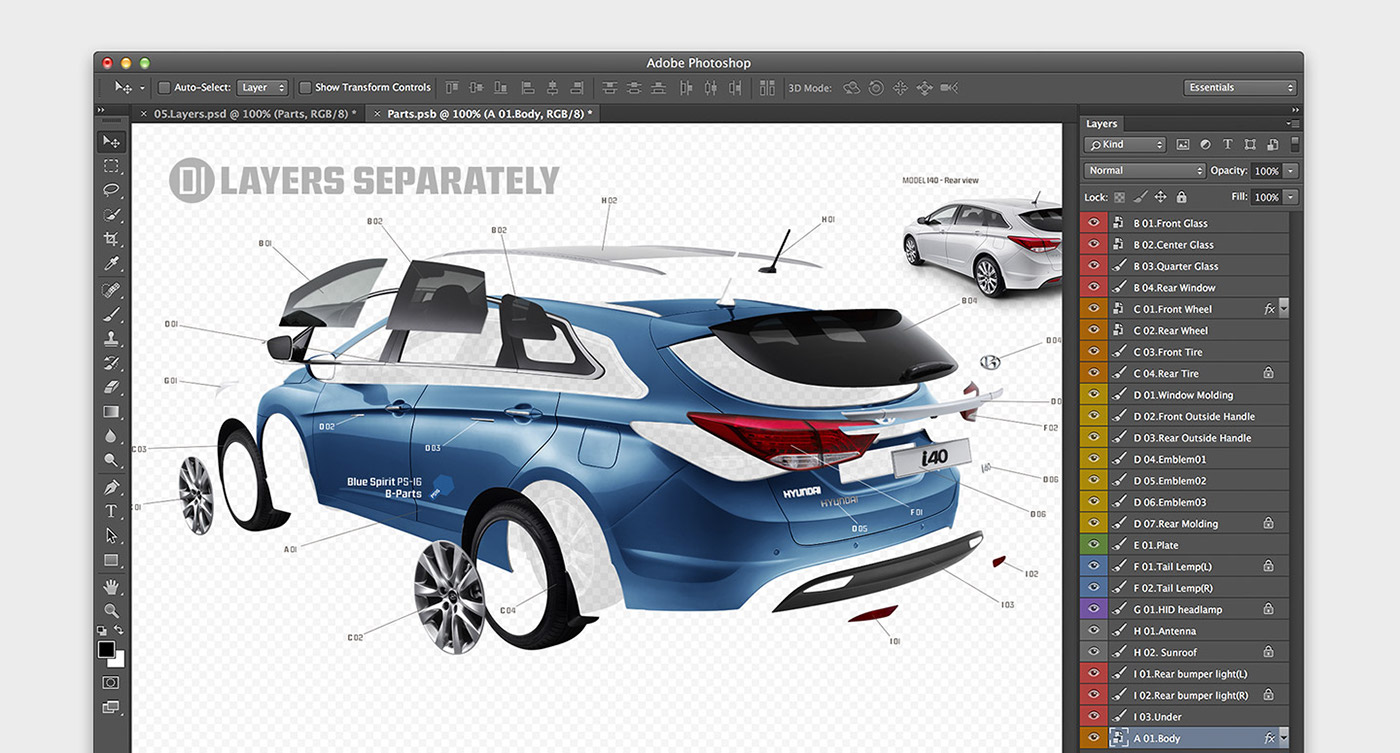1400x753 pixels.
Task: Select the Zoom tool in toolbox
Action: (111, 610)
